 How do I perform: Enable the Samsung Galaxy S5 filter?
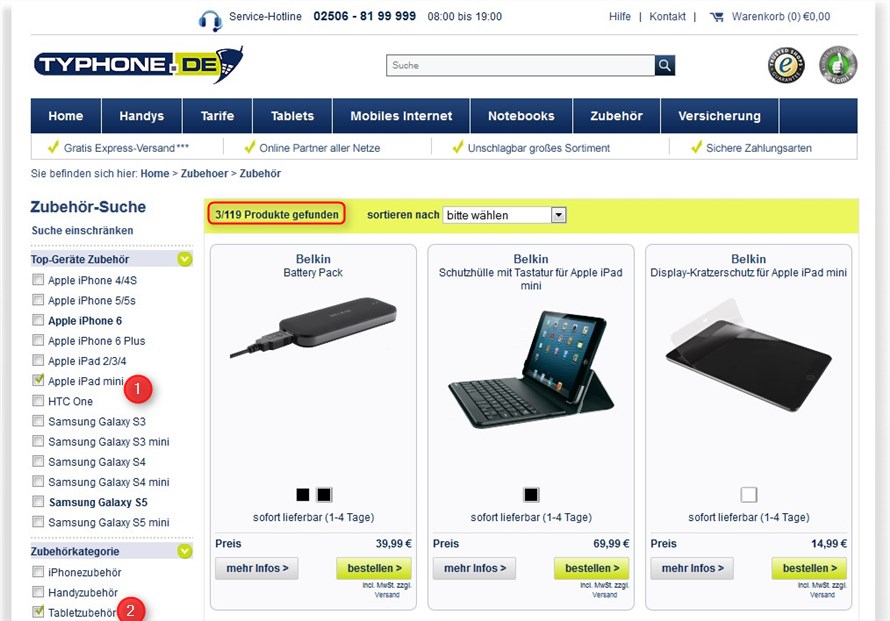point(38,501)
